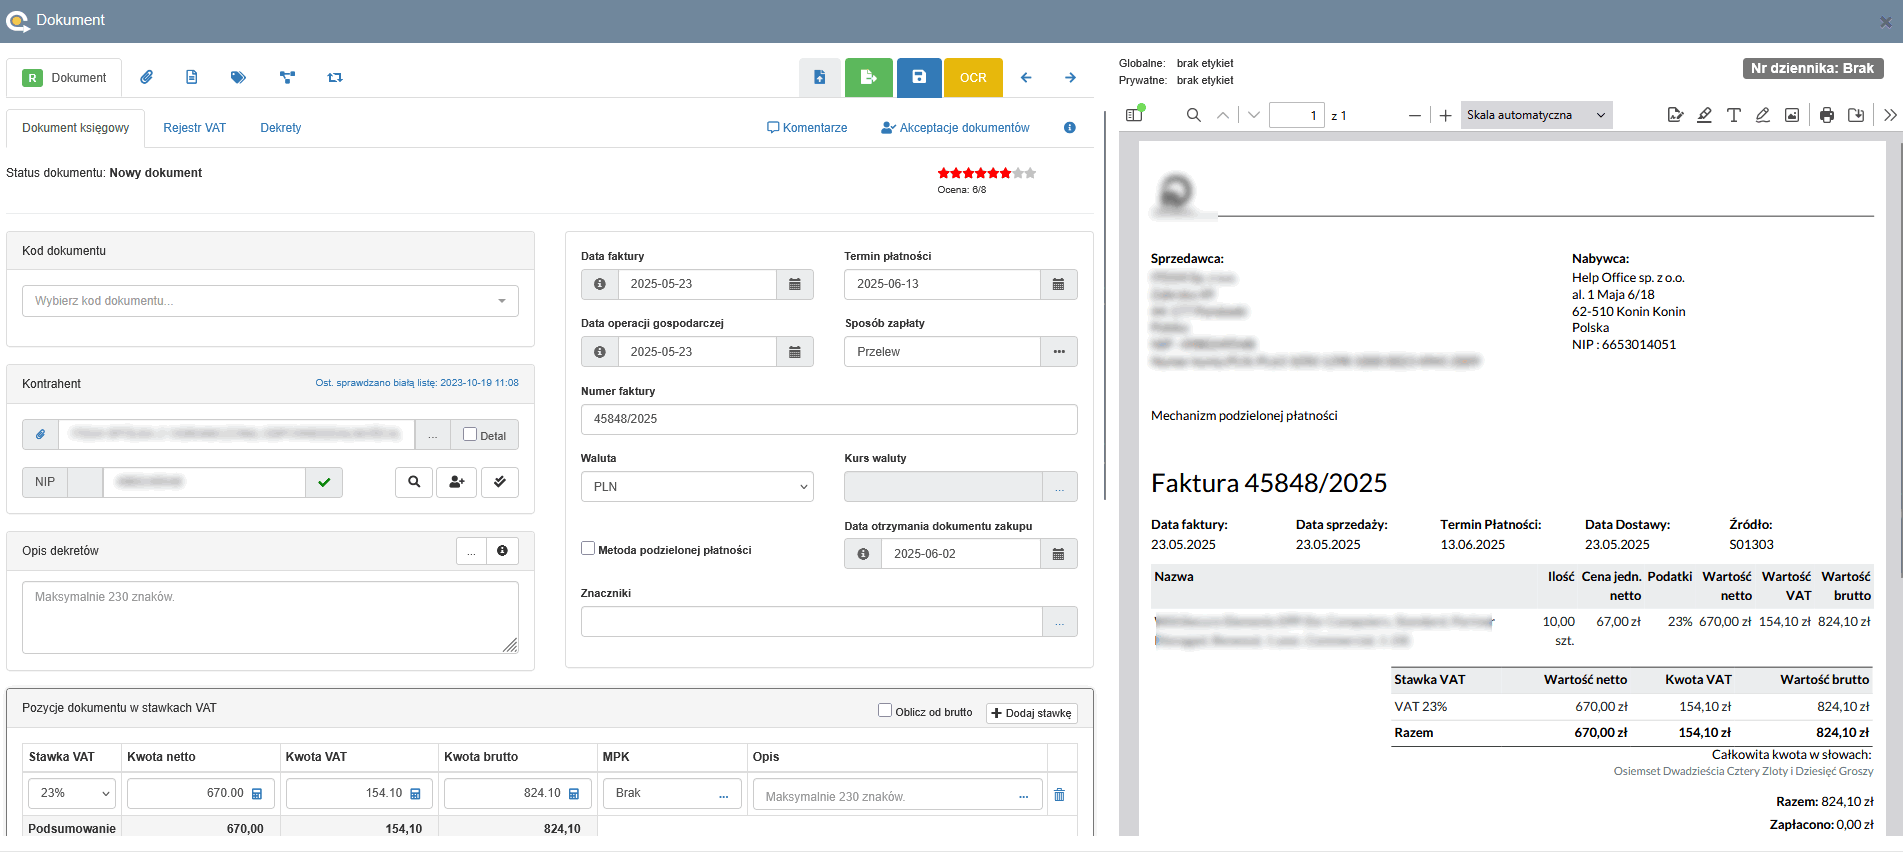Click the search magnifier in PDF toolbar
Image resolution: width=1903 pixels, height=852 pixels.
(x=1193, y=115)
